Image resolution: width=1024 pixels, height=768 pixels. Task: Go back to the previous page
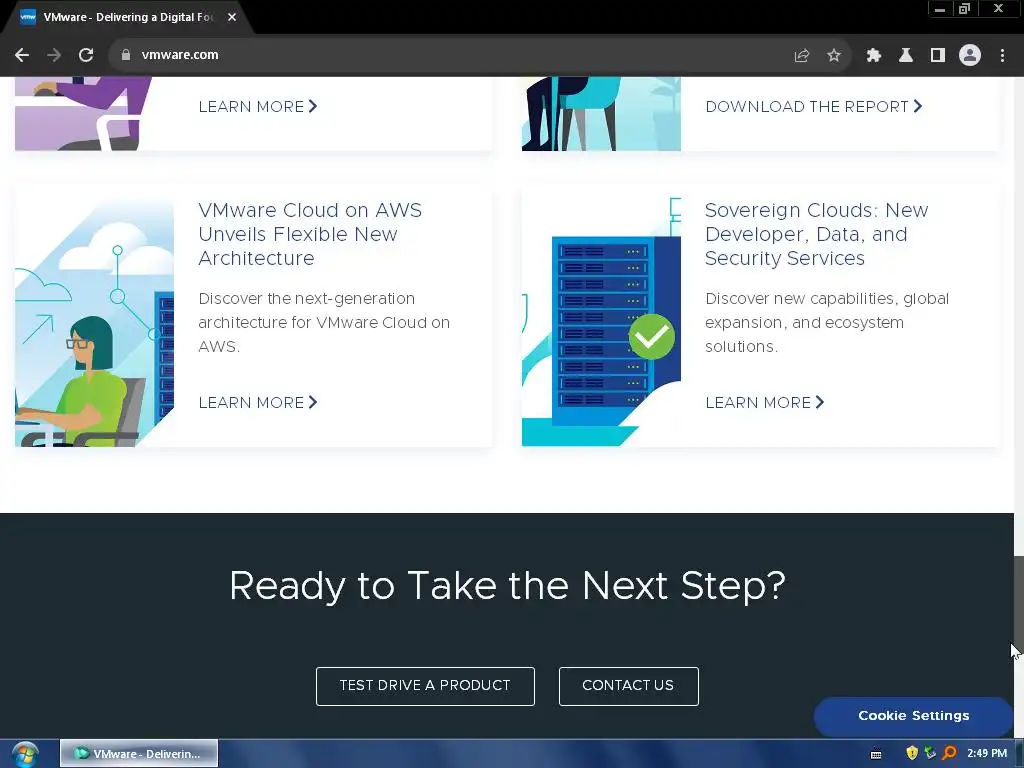tap(22, 55)
